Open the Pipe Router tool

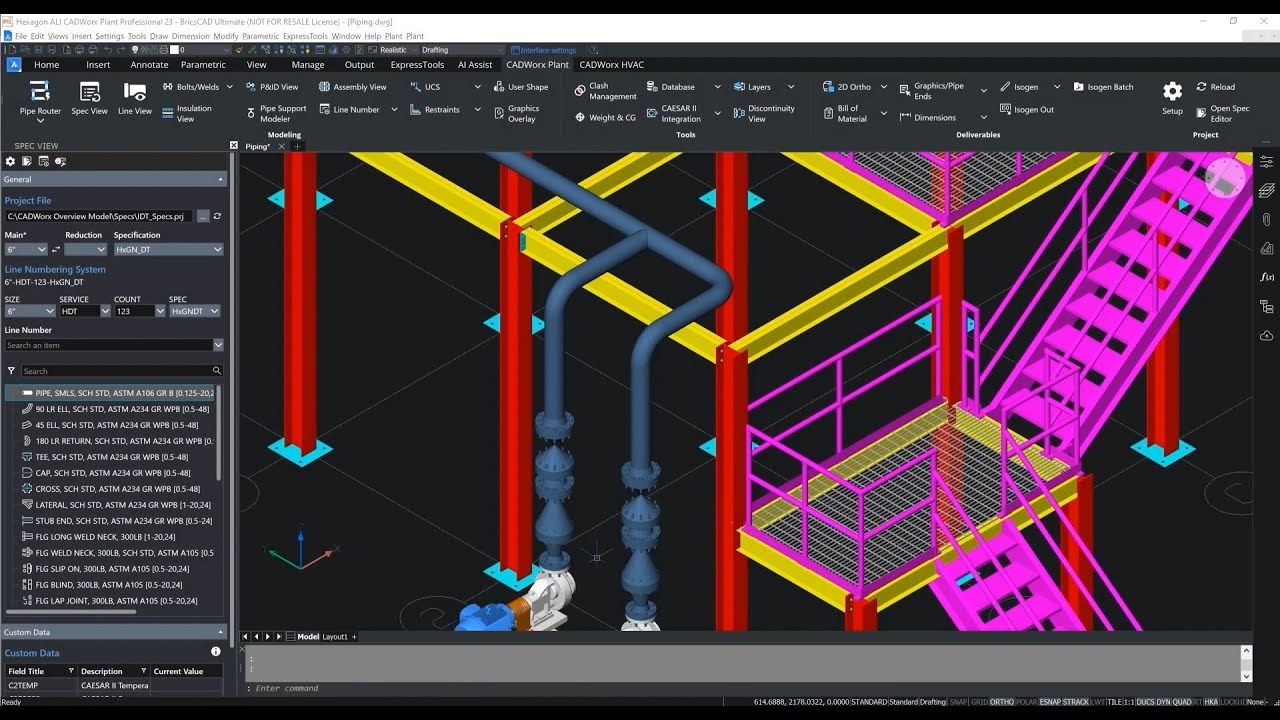(x=40, y=99)
